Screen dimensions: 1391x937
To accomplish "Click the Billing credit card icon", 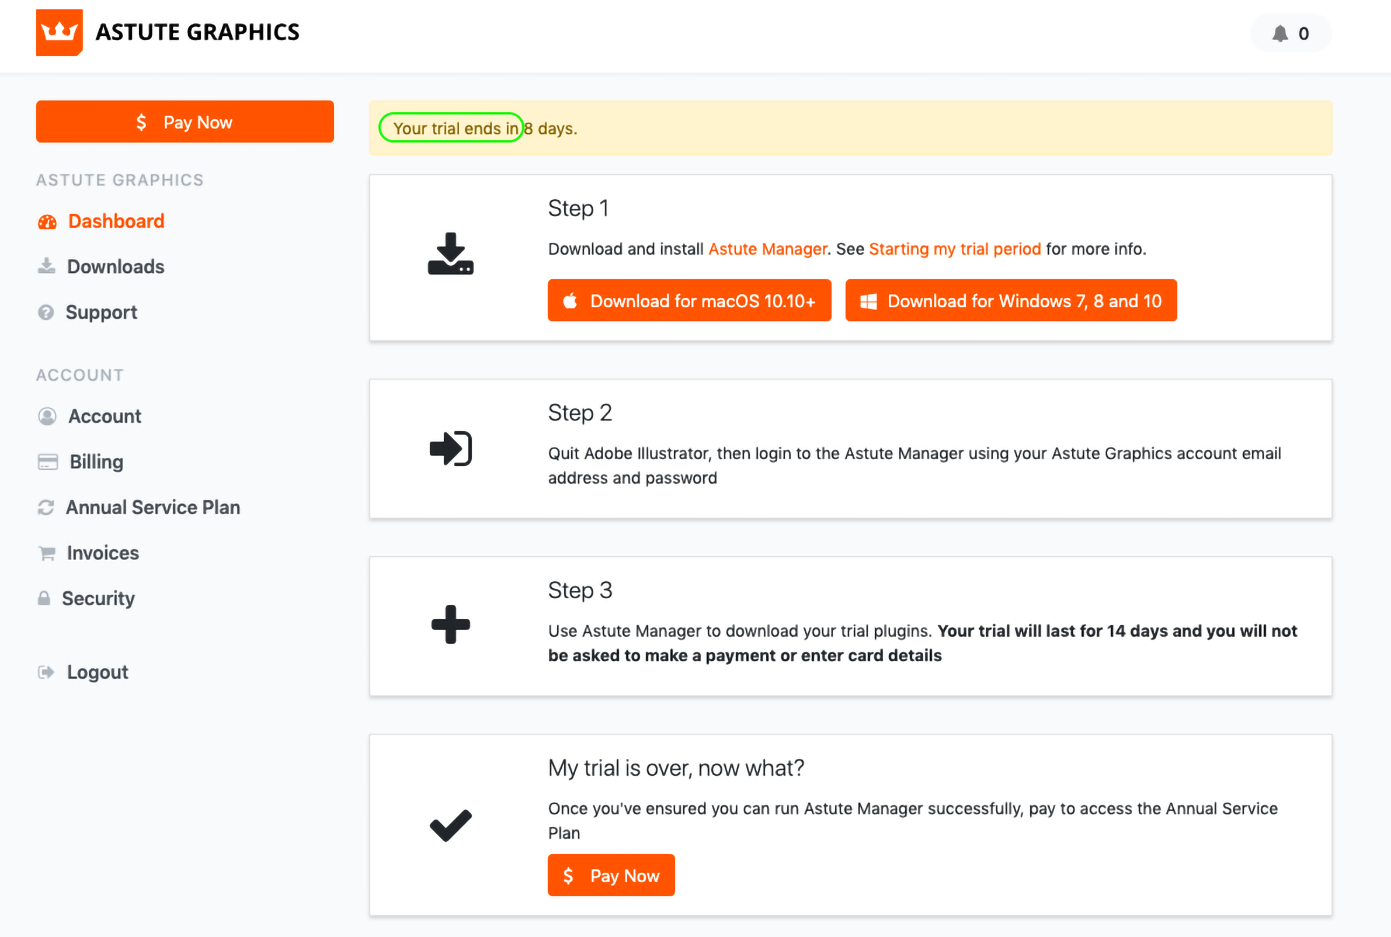I will pos(47,462).
